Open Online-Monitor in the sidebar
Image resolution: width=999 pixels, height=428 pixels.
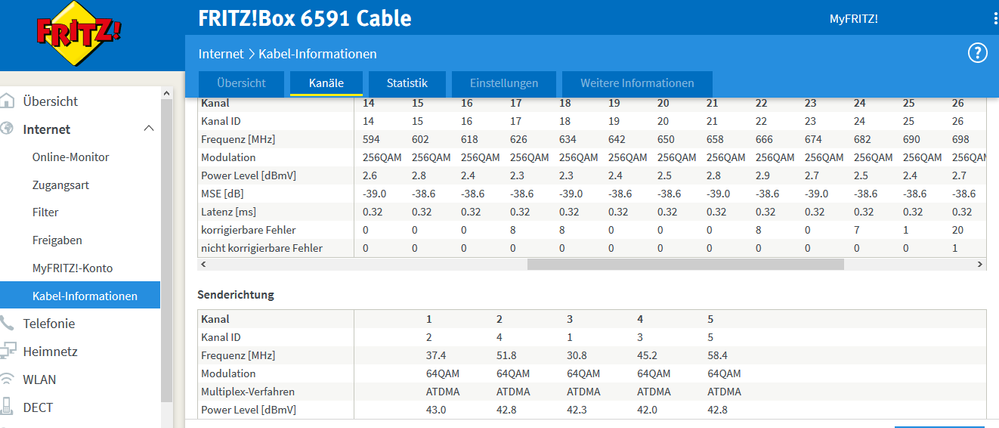[x=70, y=157]
